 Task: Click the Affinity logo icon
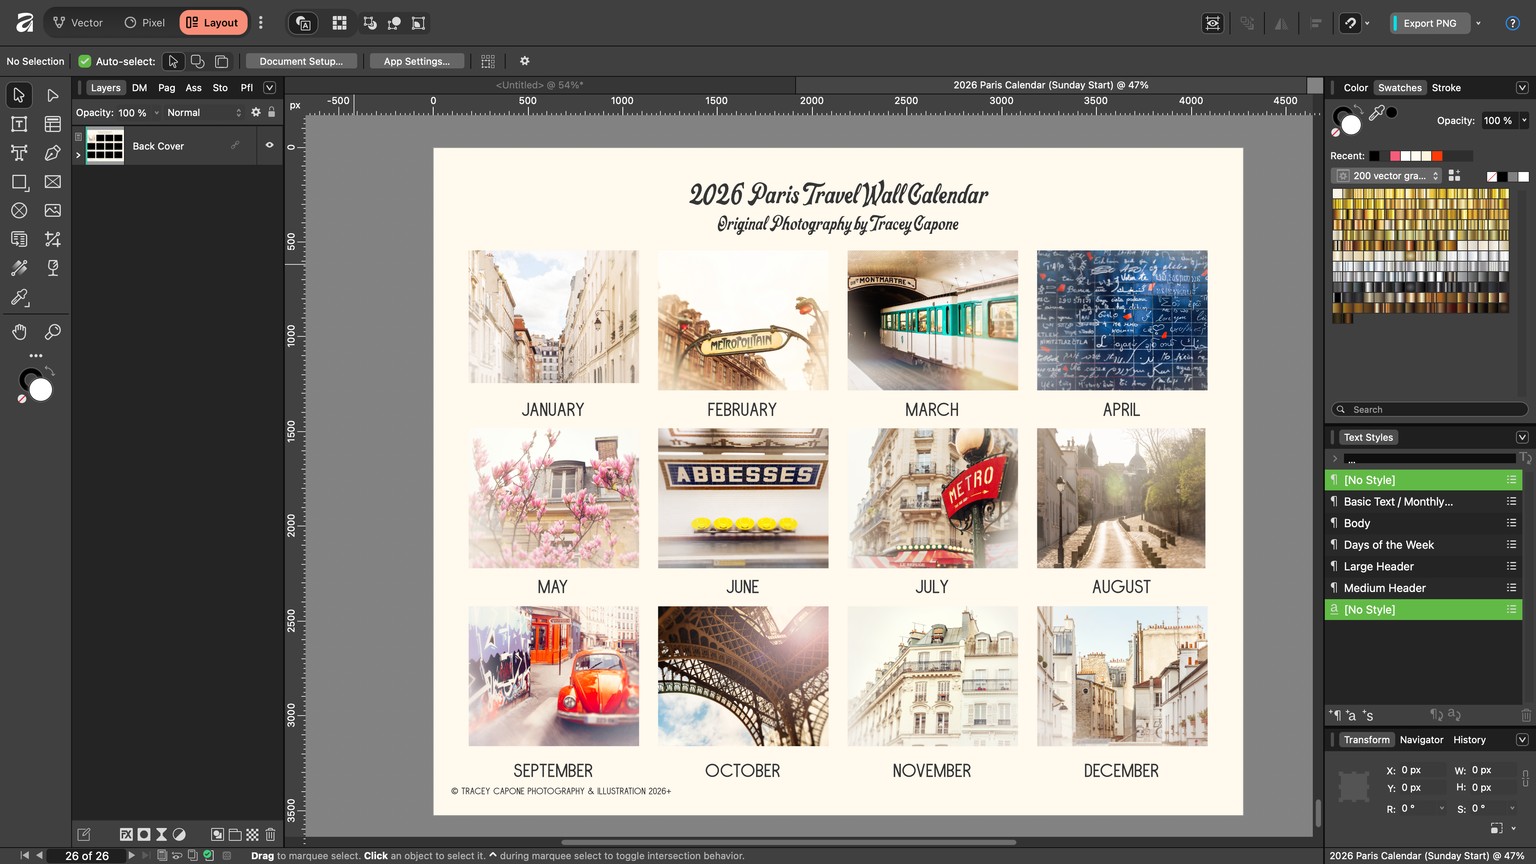pyautogui.click(x=24, y=22)
